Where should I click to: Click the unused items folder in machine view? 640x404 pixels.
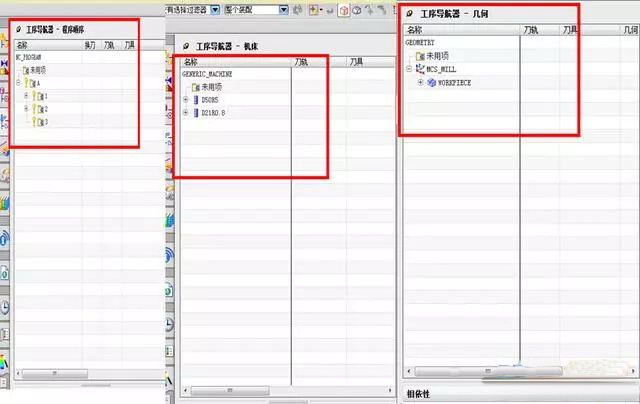(x=196, y=88)
